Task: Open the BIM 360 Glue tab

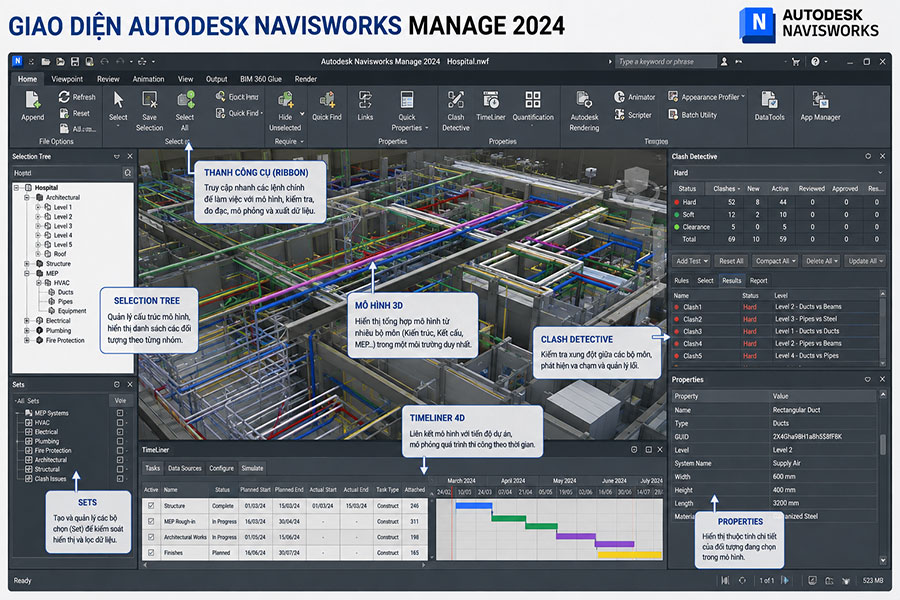Action: [261, 79]
